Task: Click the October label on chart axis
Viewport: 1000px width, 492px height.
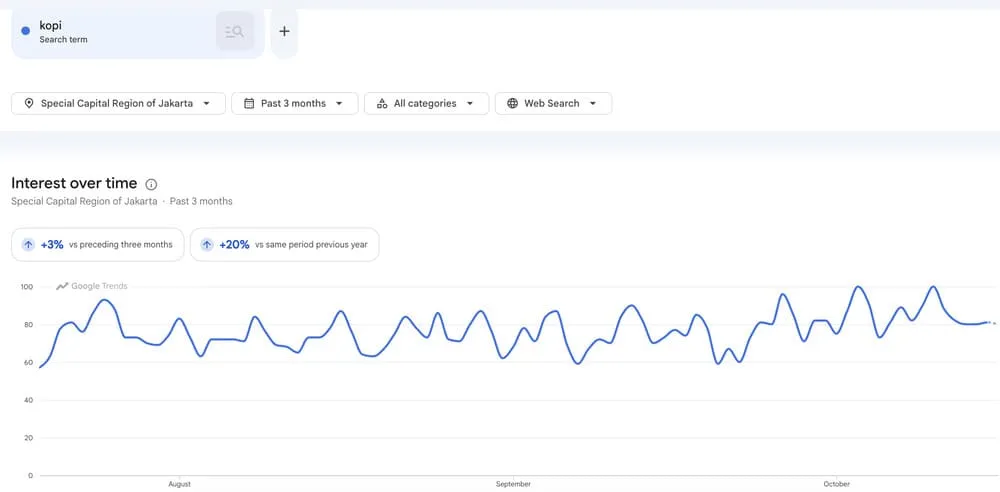Action: [x=836, y=484]
